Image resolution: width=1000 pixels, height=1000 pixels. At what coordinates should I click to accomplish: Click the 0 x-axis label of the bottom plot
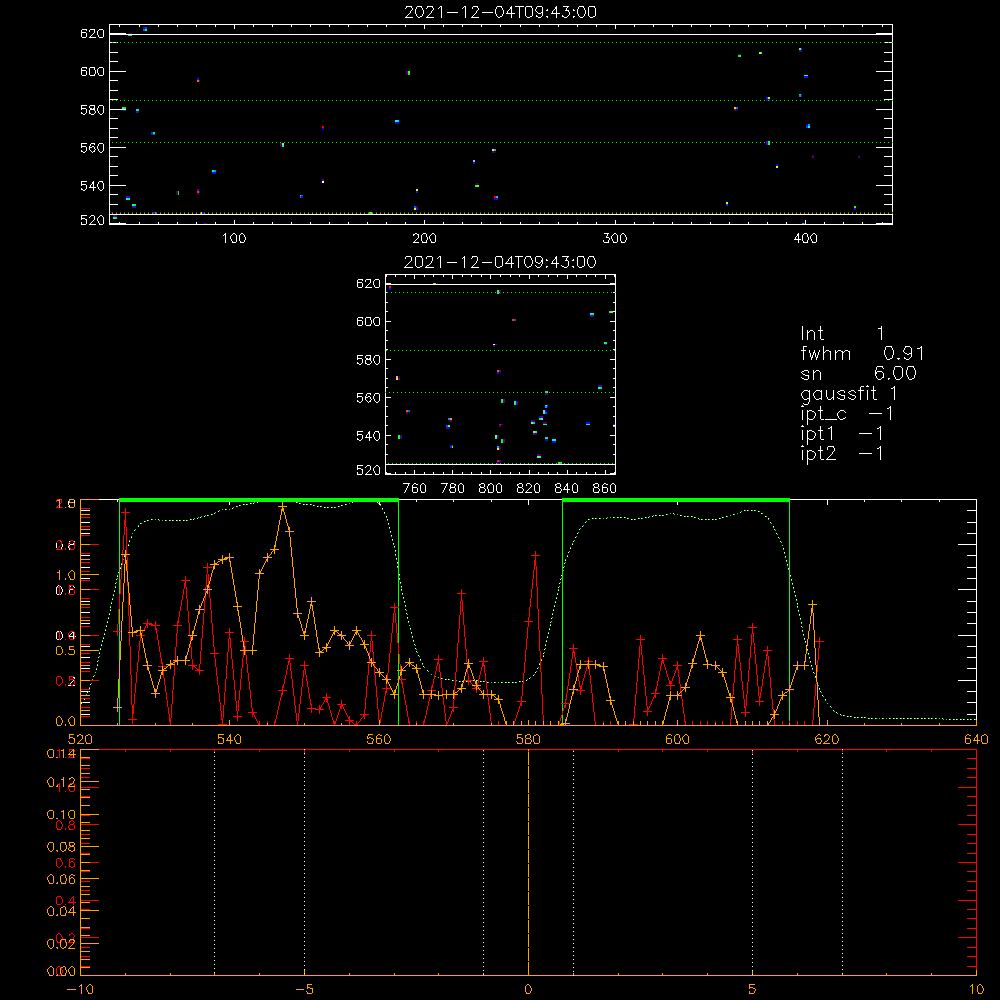(x=528, y=989)
